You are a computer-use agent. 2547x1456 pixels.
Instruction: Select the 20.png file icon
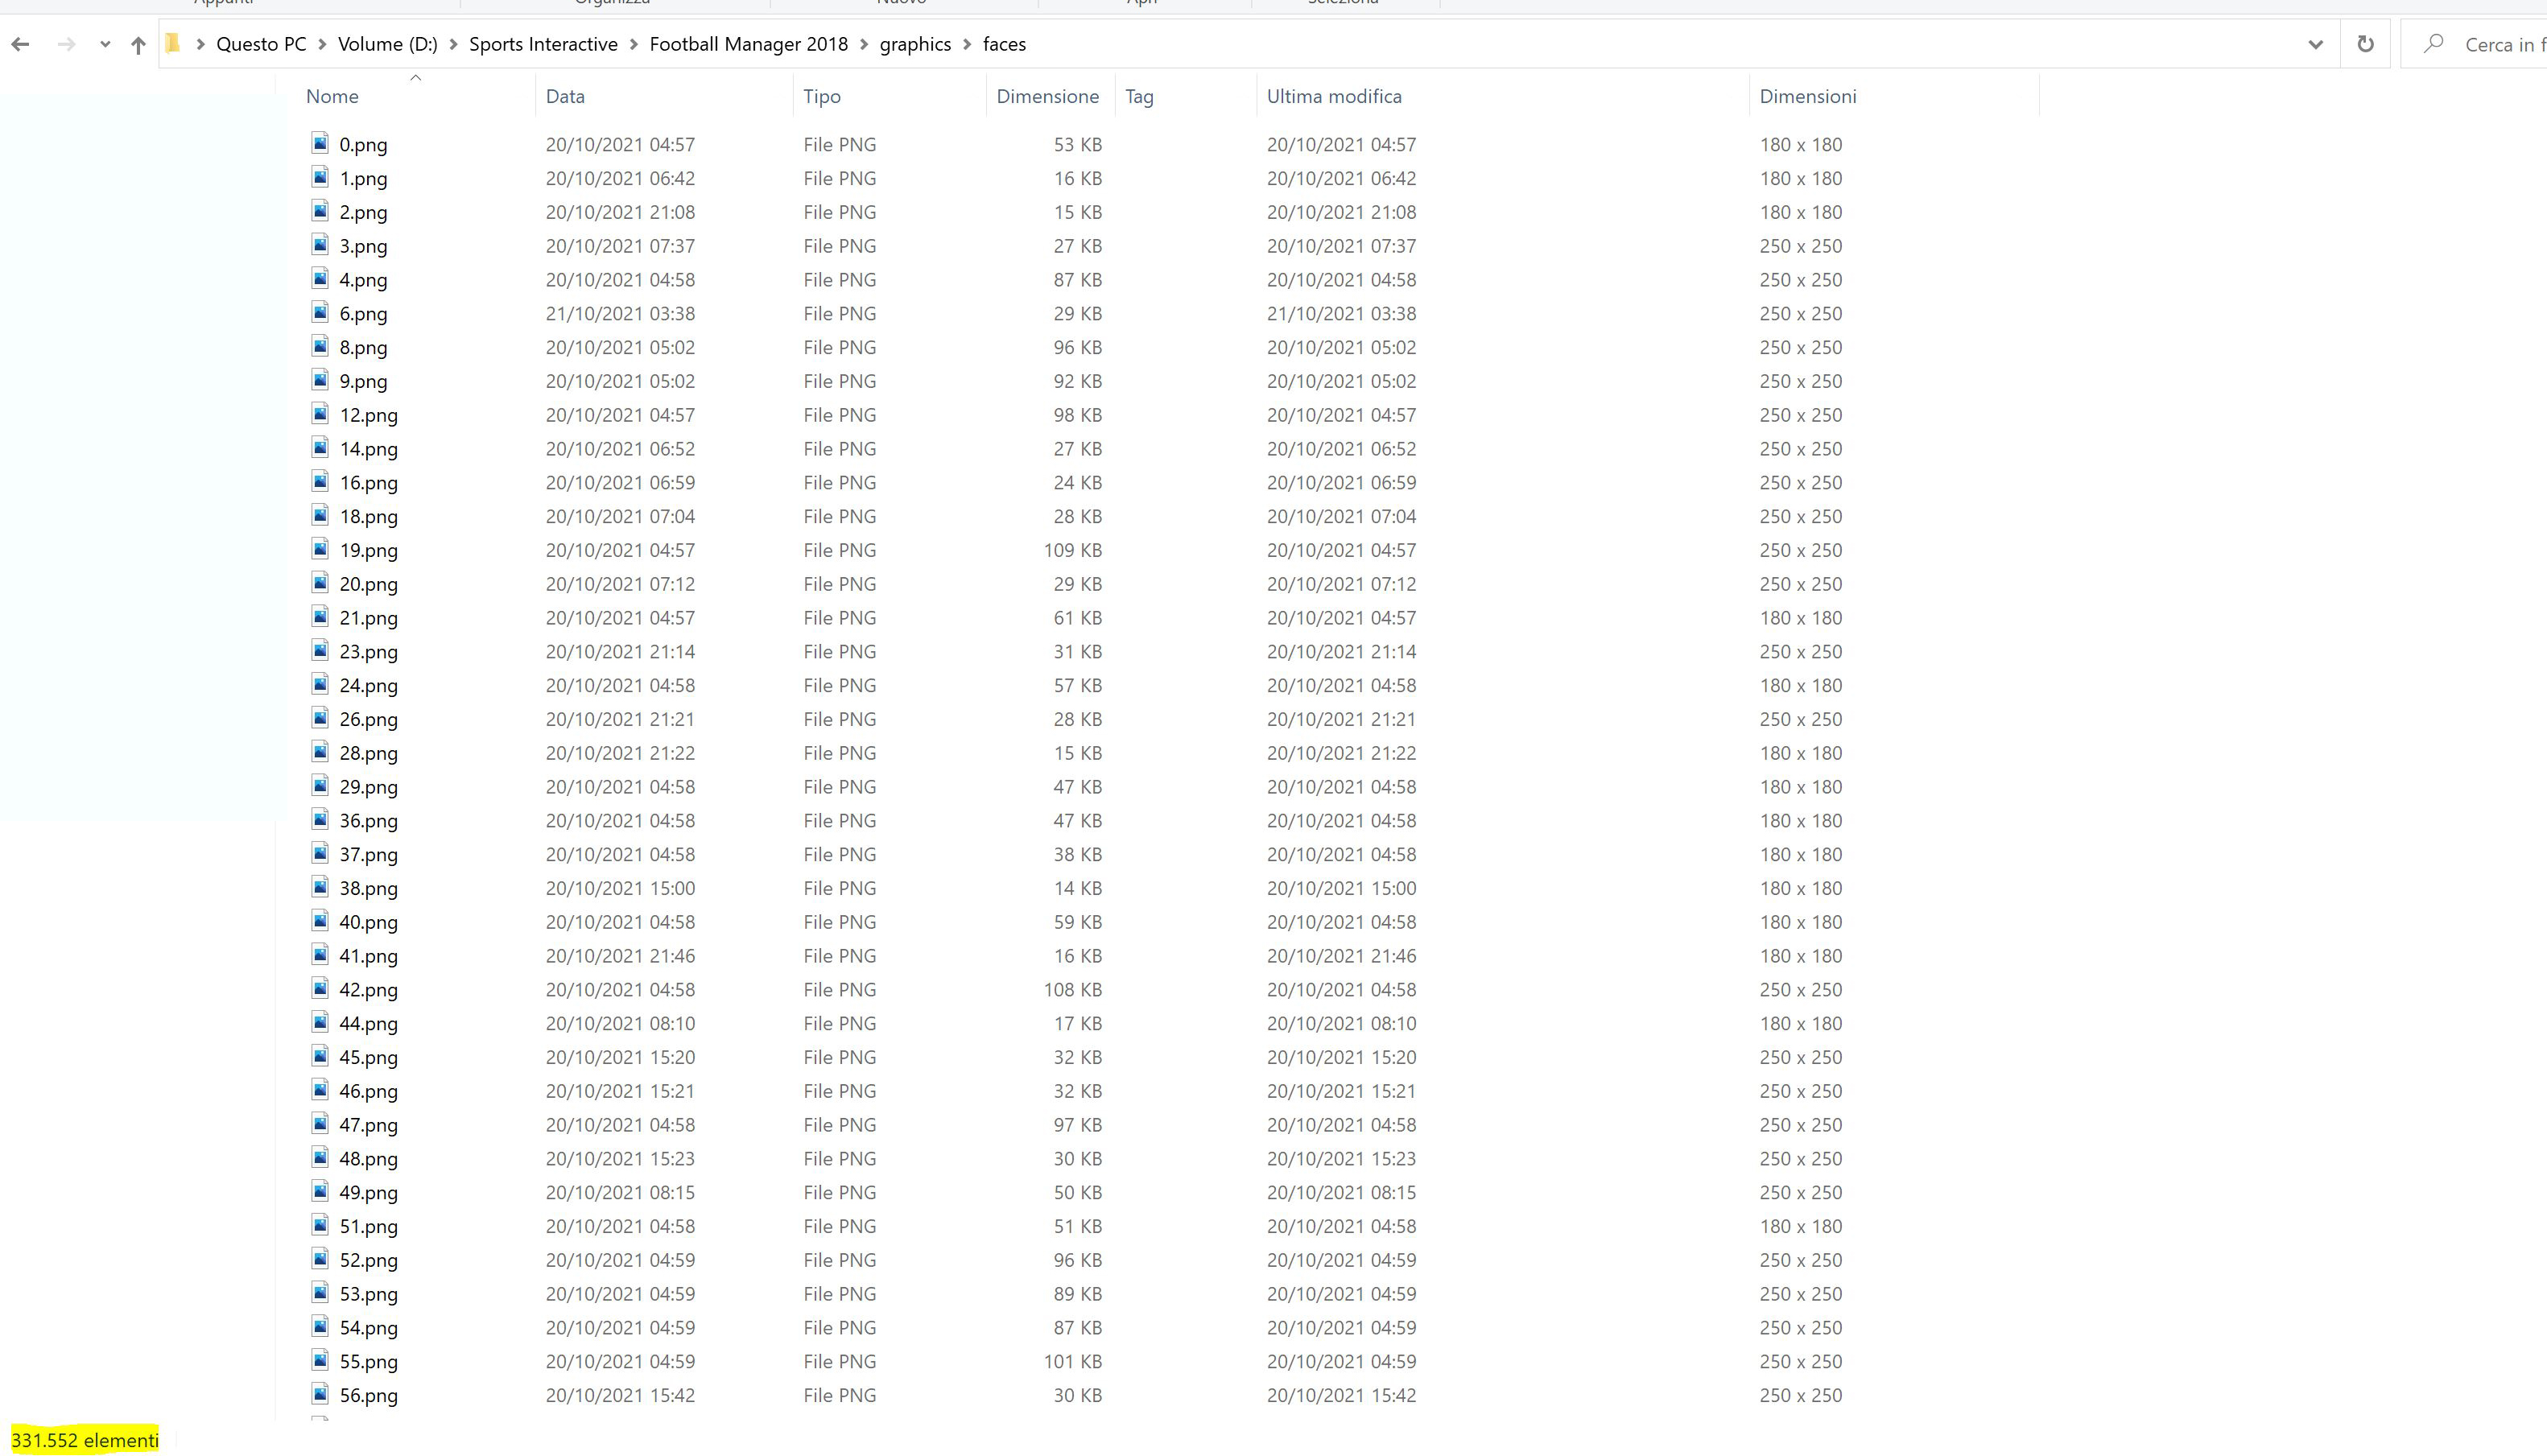(x=319, y=582)
